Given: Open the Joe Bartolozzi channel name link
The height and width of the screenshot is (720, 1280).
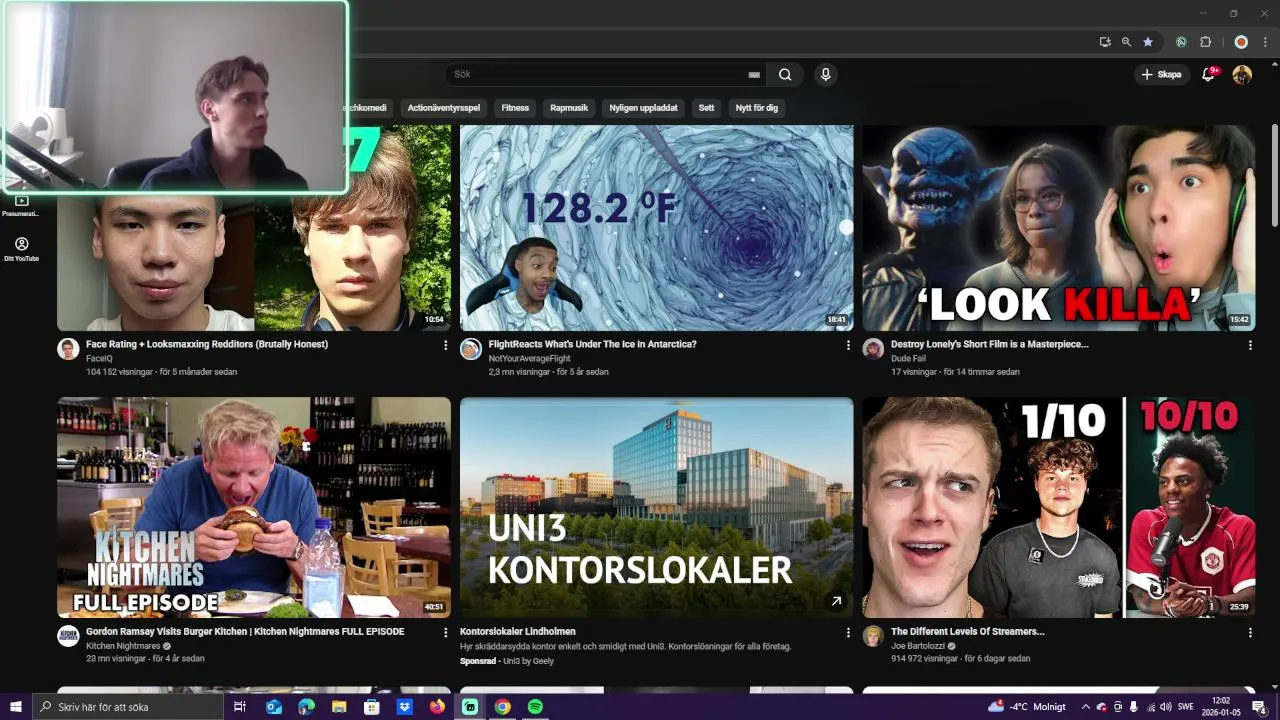Looking at the screenshot, I should [x=917, y=646].
